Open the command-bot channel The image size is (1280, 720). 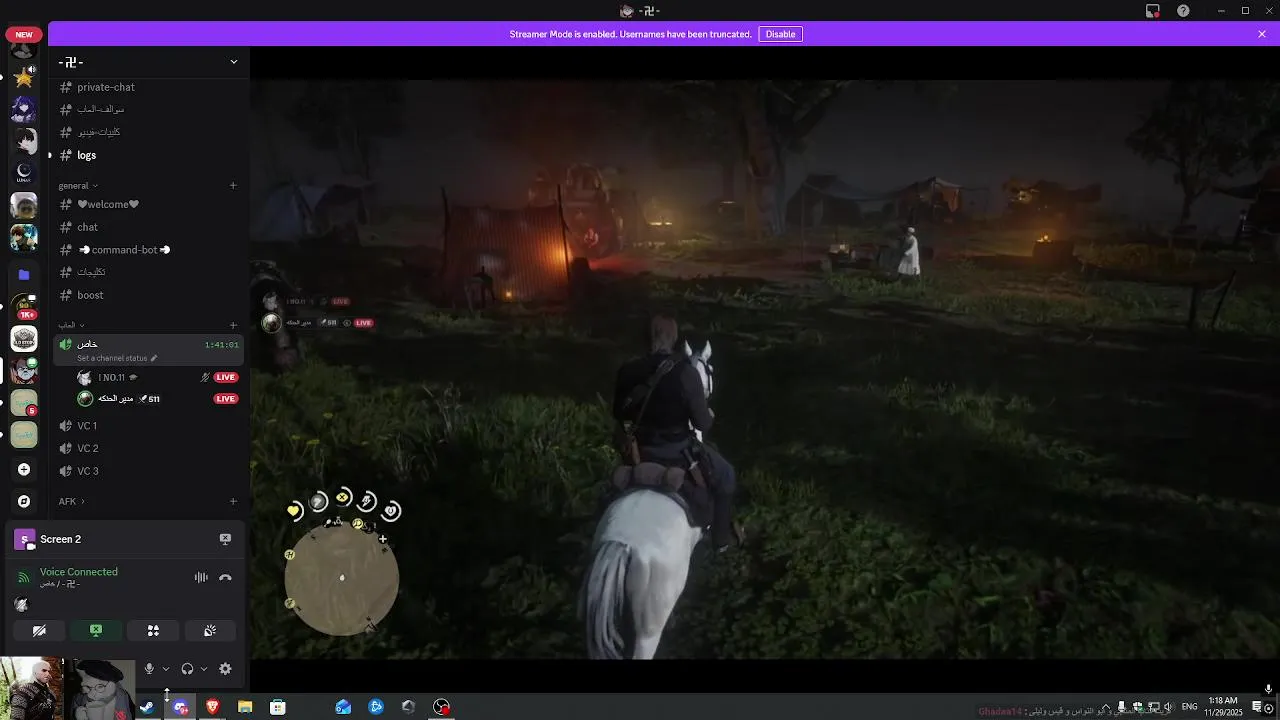[148, 250]
